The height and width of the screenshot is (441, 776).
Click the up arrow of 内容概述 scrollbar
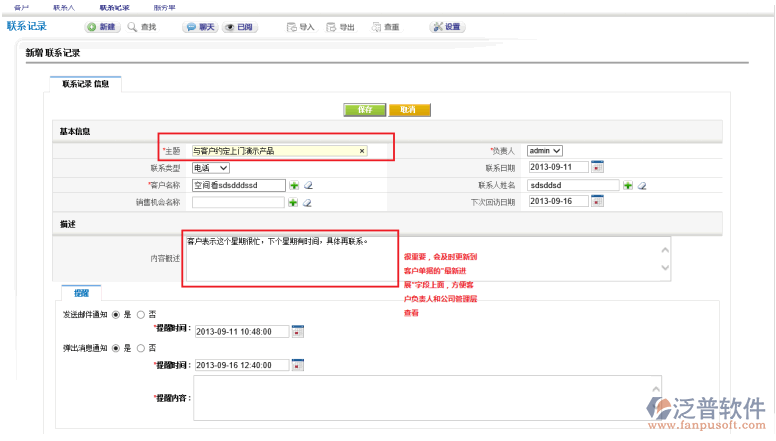click(665, 250)
